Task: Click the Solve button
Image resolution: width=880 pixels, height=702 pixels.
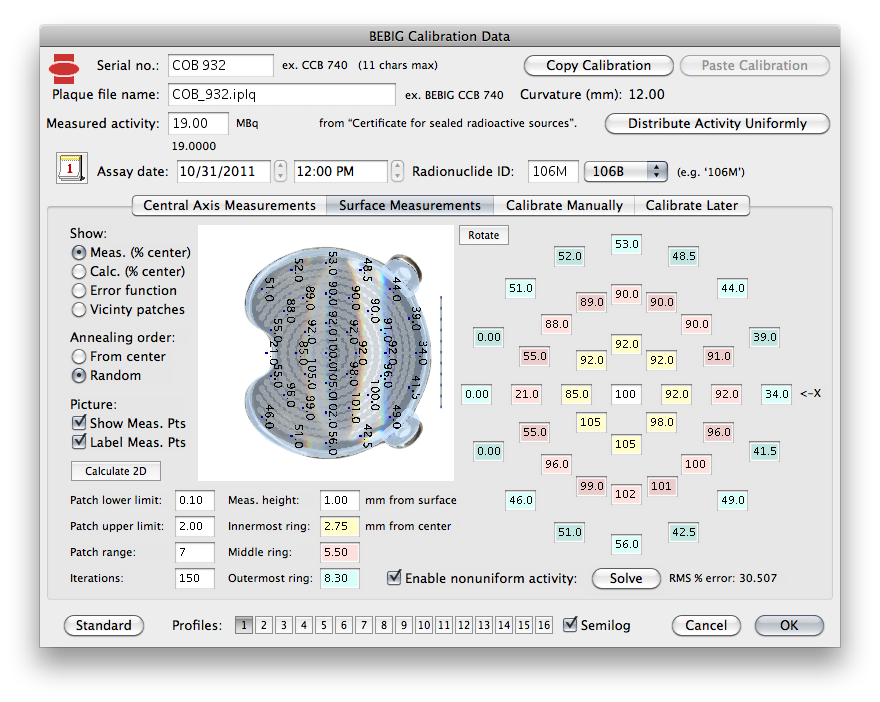Action: [x=626, y=579]
